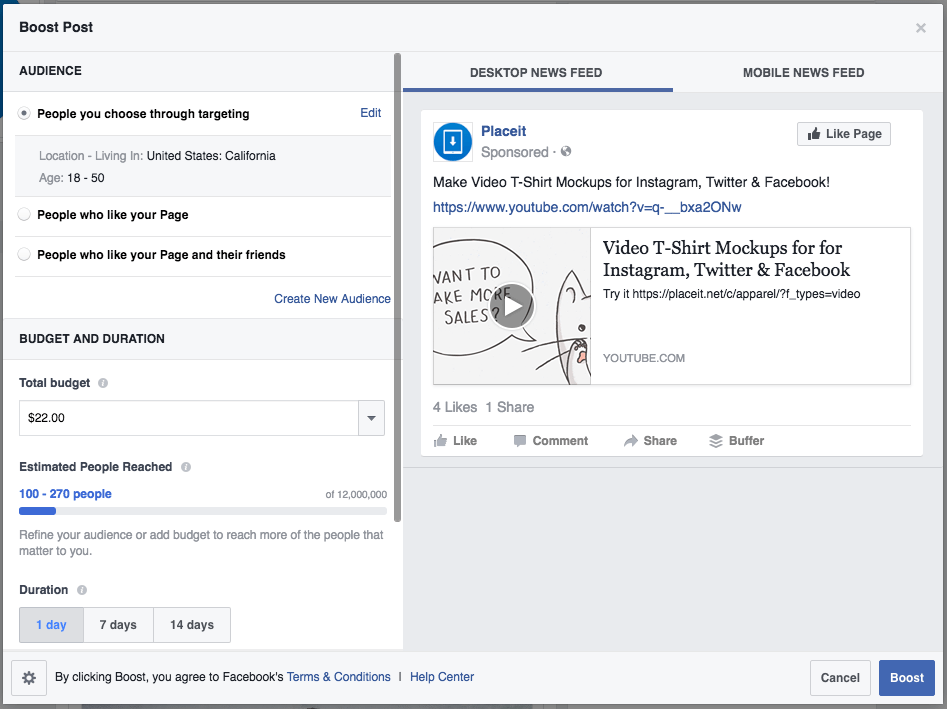947x709 pixels.
Task: Click the estimated reach progress bar
Action: 203,511
